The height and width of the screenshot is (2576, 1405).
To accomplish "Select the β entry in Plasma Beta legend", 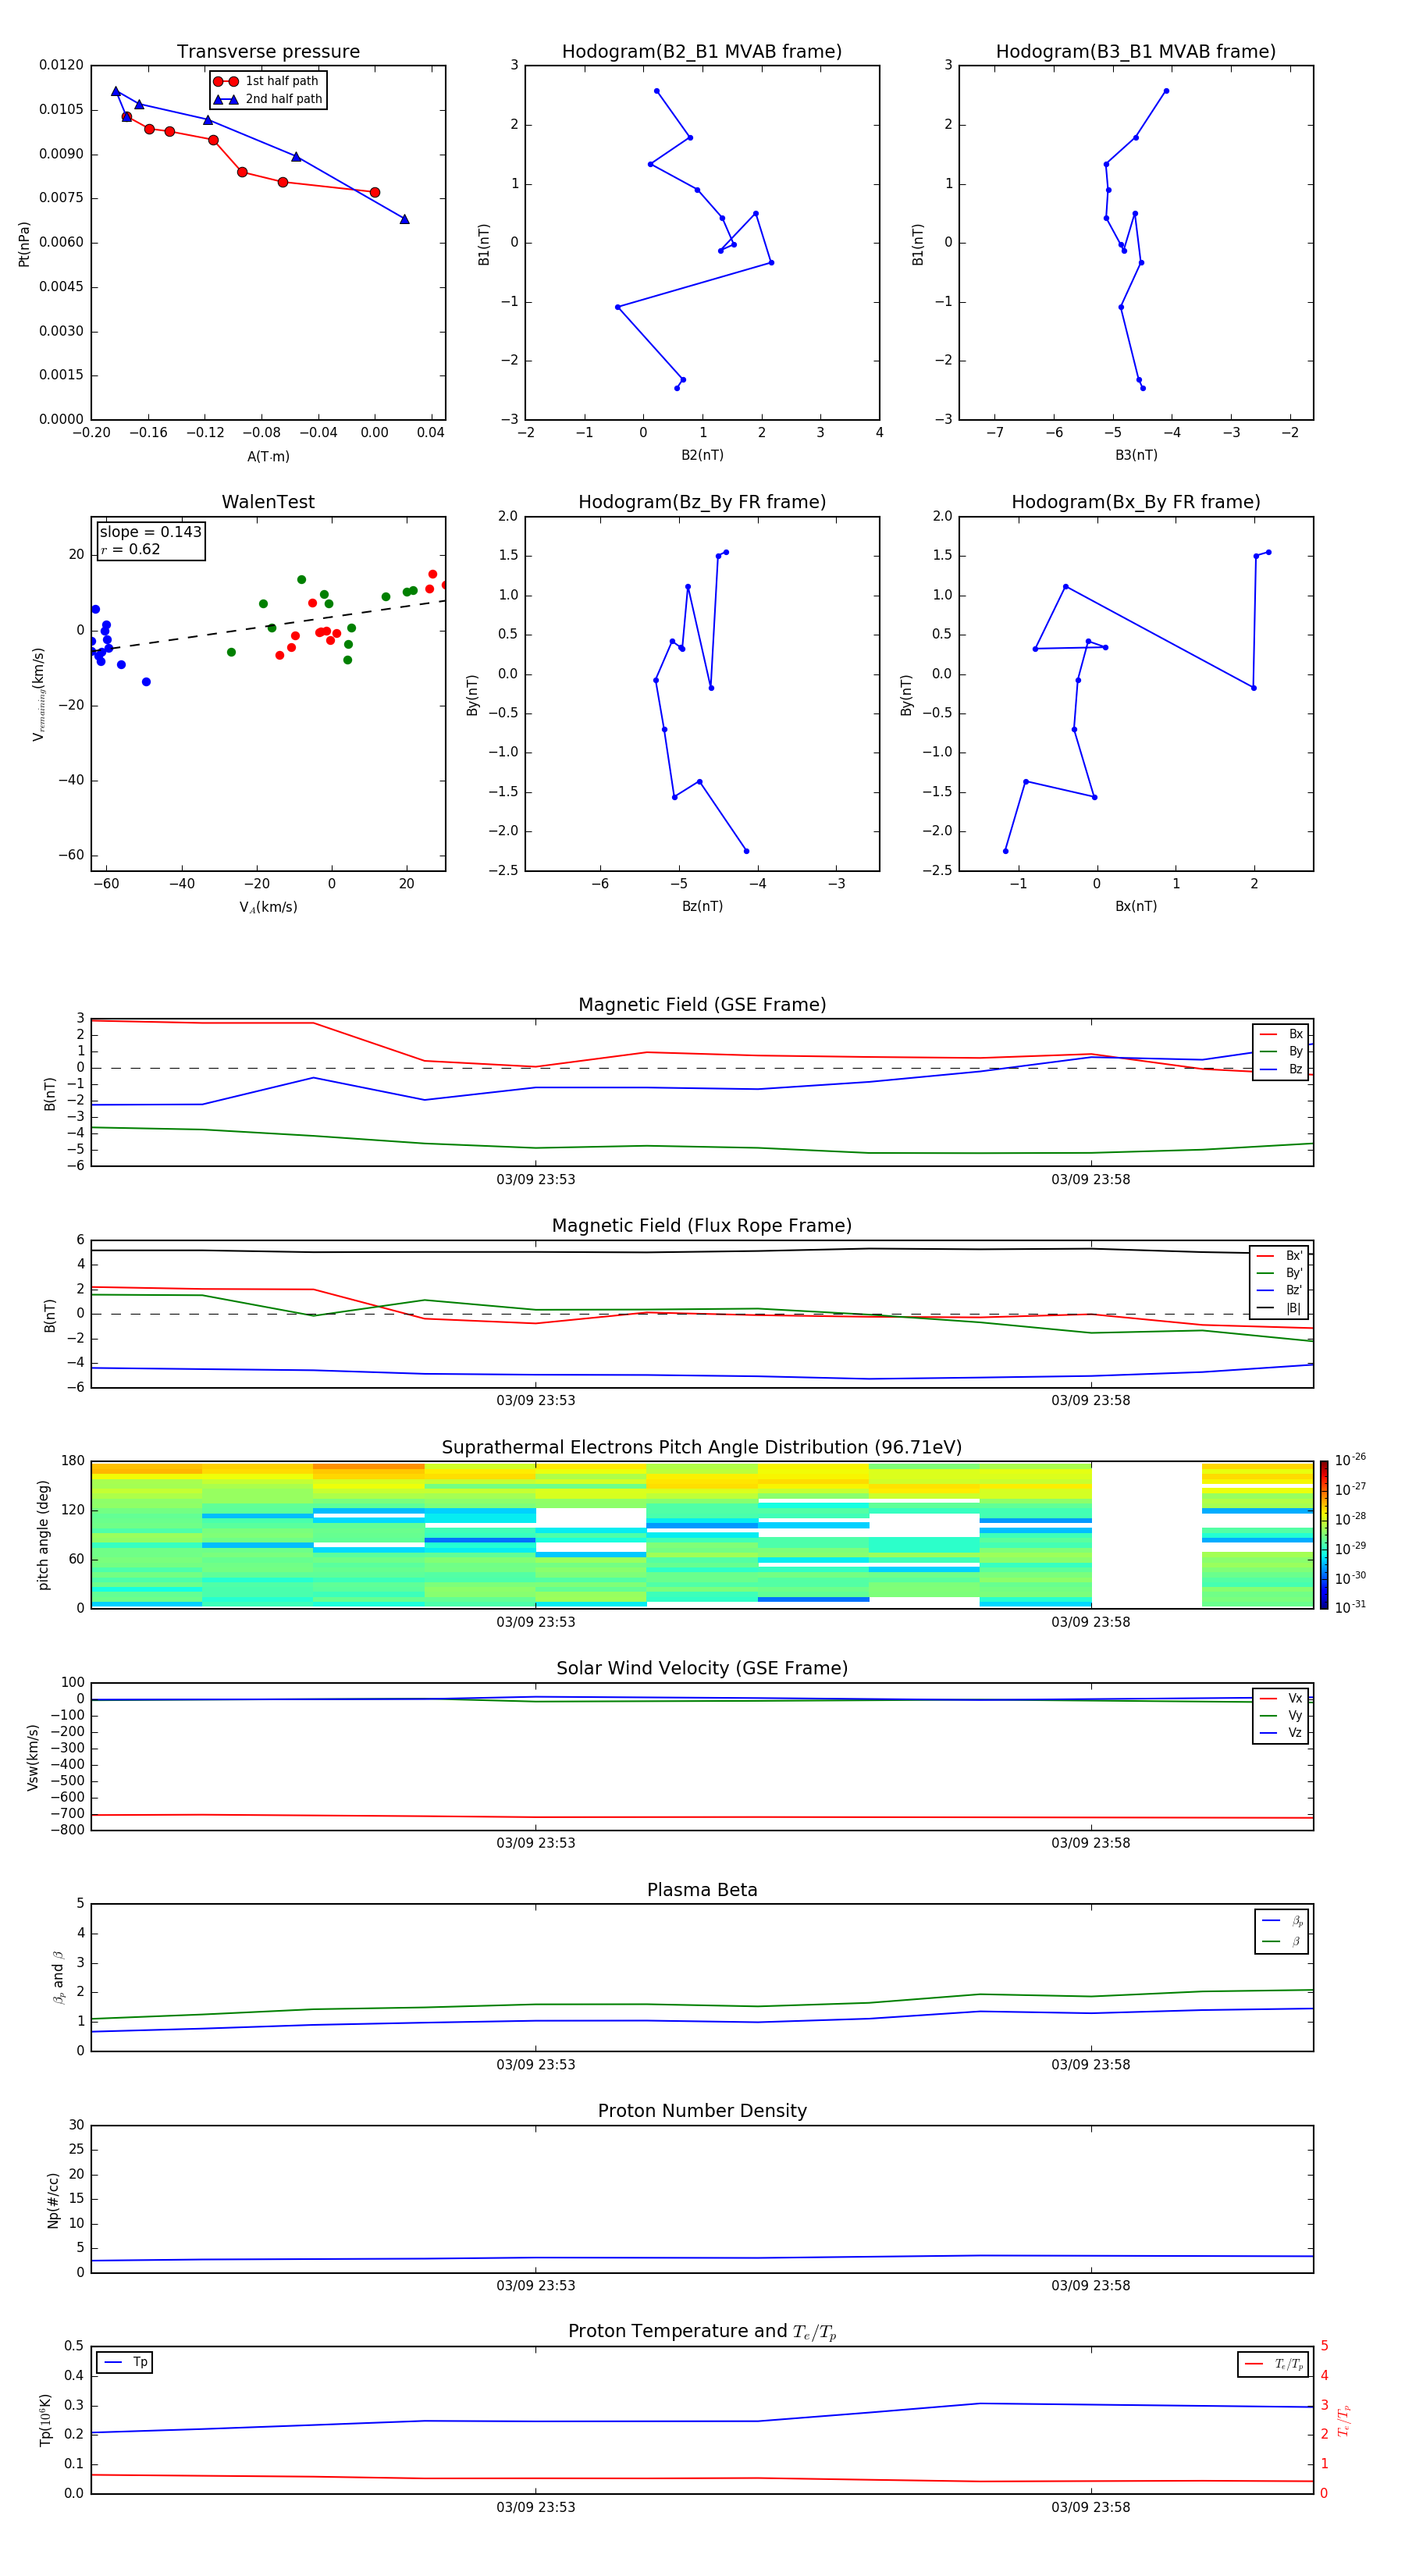I will point(1282,1941).
